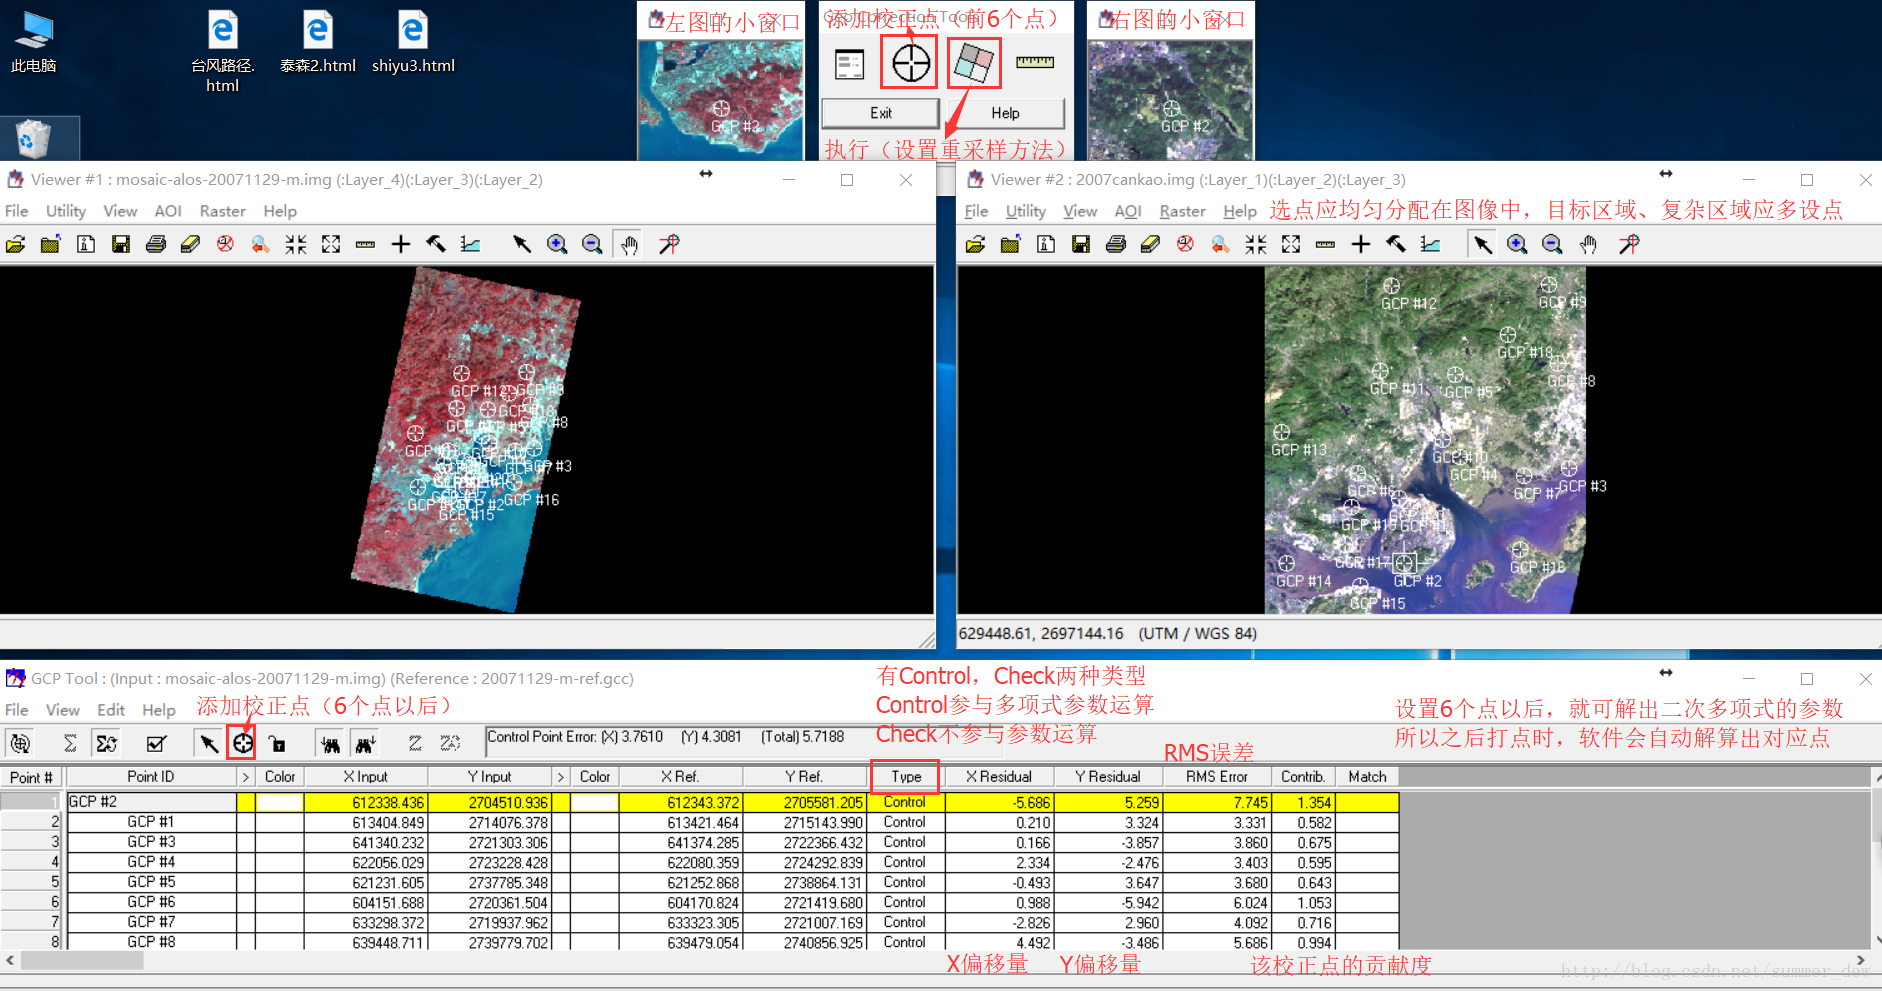Click input Color cell of GCP #2 row
This screenshot has width=1882, height=991.
point(280,802)
